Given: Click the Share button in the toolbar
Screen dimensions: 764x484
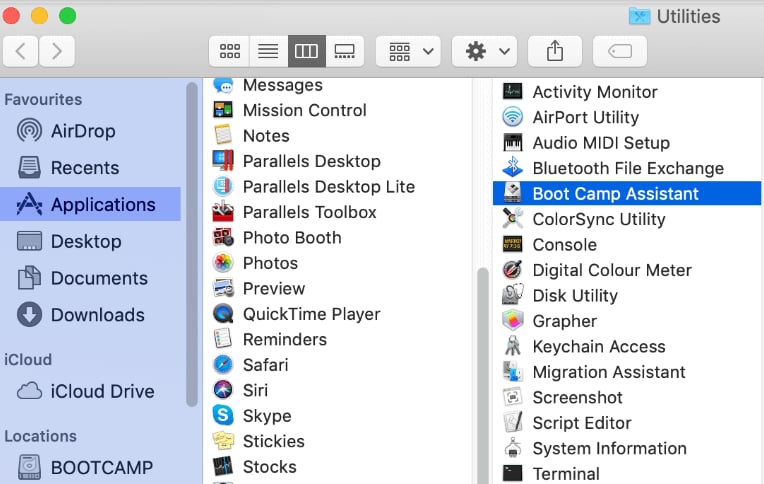Looking at the screenshot, I should [555, 51].
